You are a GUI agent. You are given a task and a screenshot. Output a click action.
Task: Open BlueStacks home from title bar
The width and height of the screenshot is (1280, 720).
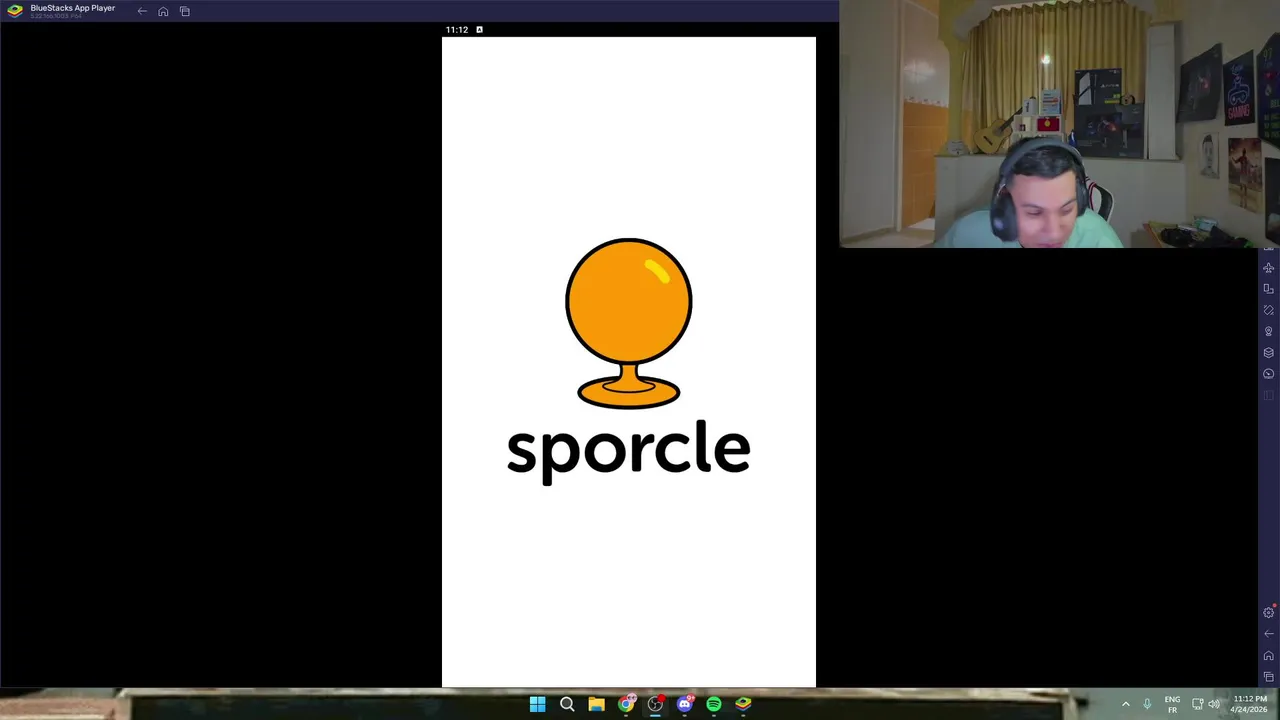pyautogui.click(x=163, y=11)
